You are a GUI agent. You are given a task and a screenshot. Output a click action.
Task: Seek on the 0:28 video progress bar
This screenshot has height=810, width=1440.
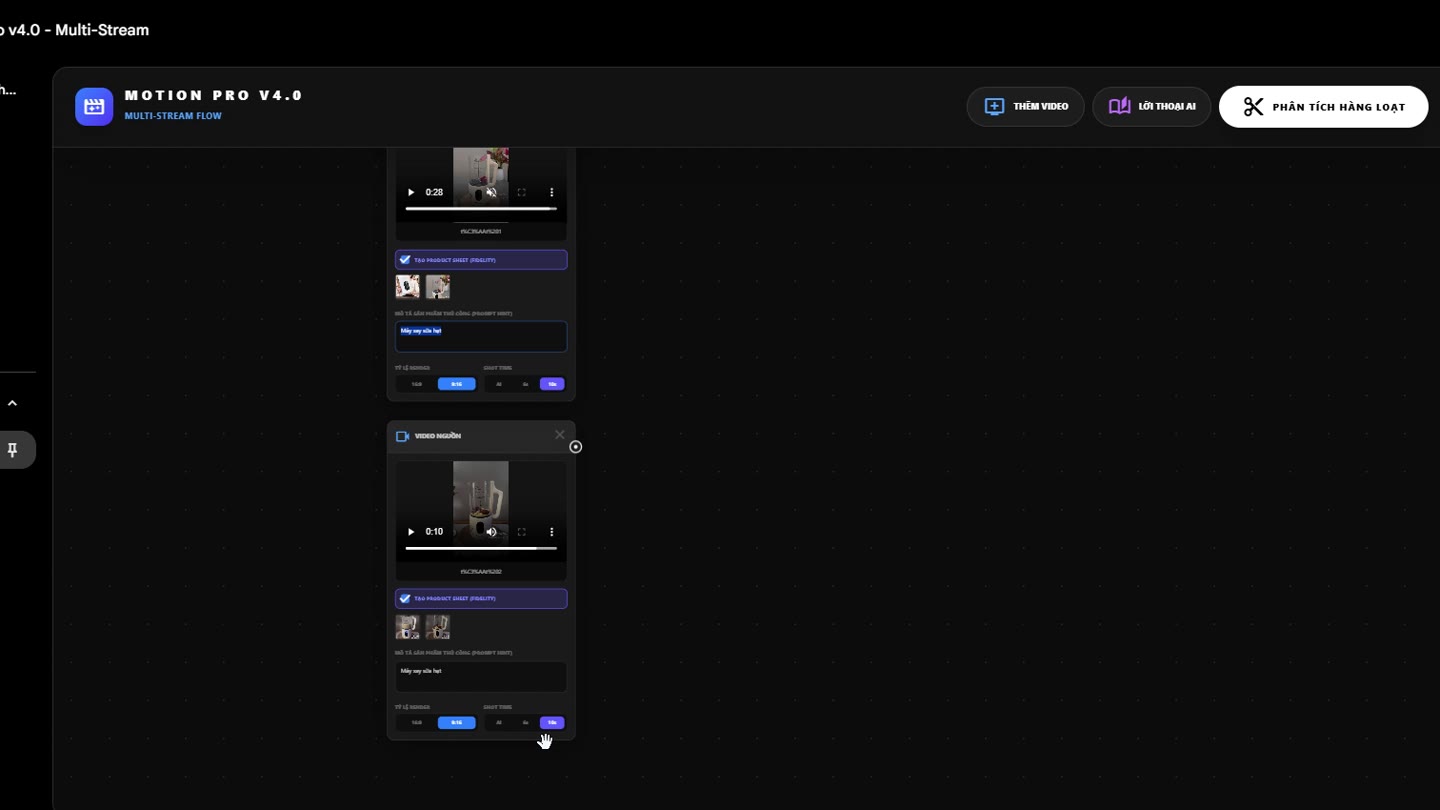pos(481,209)
